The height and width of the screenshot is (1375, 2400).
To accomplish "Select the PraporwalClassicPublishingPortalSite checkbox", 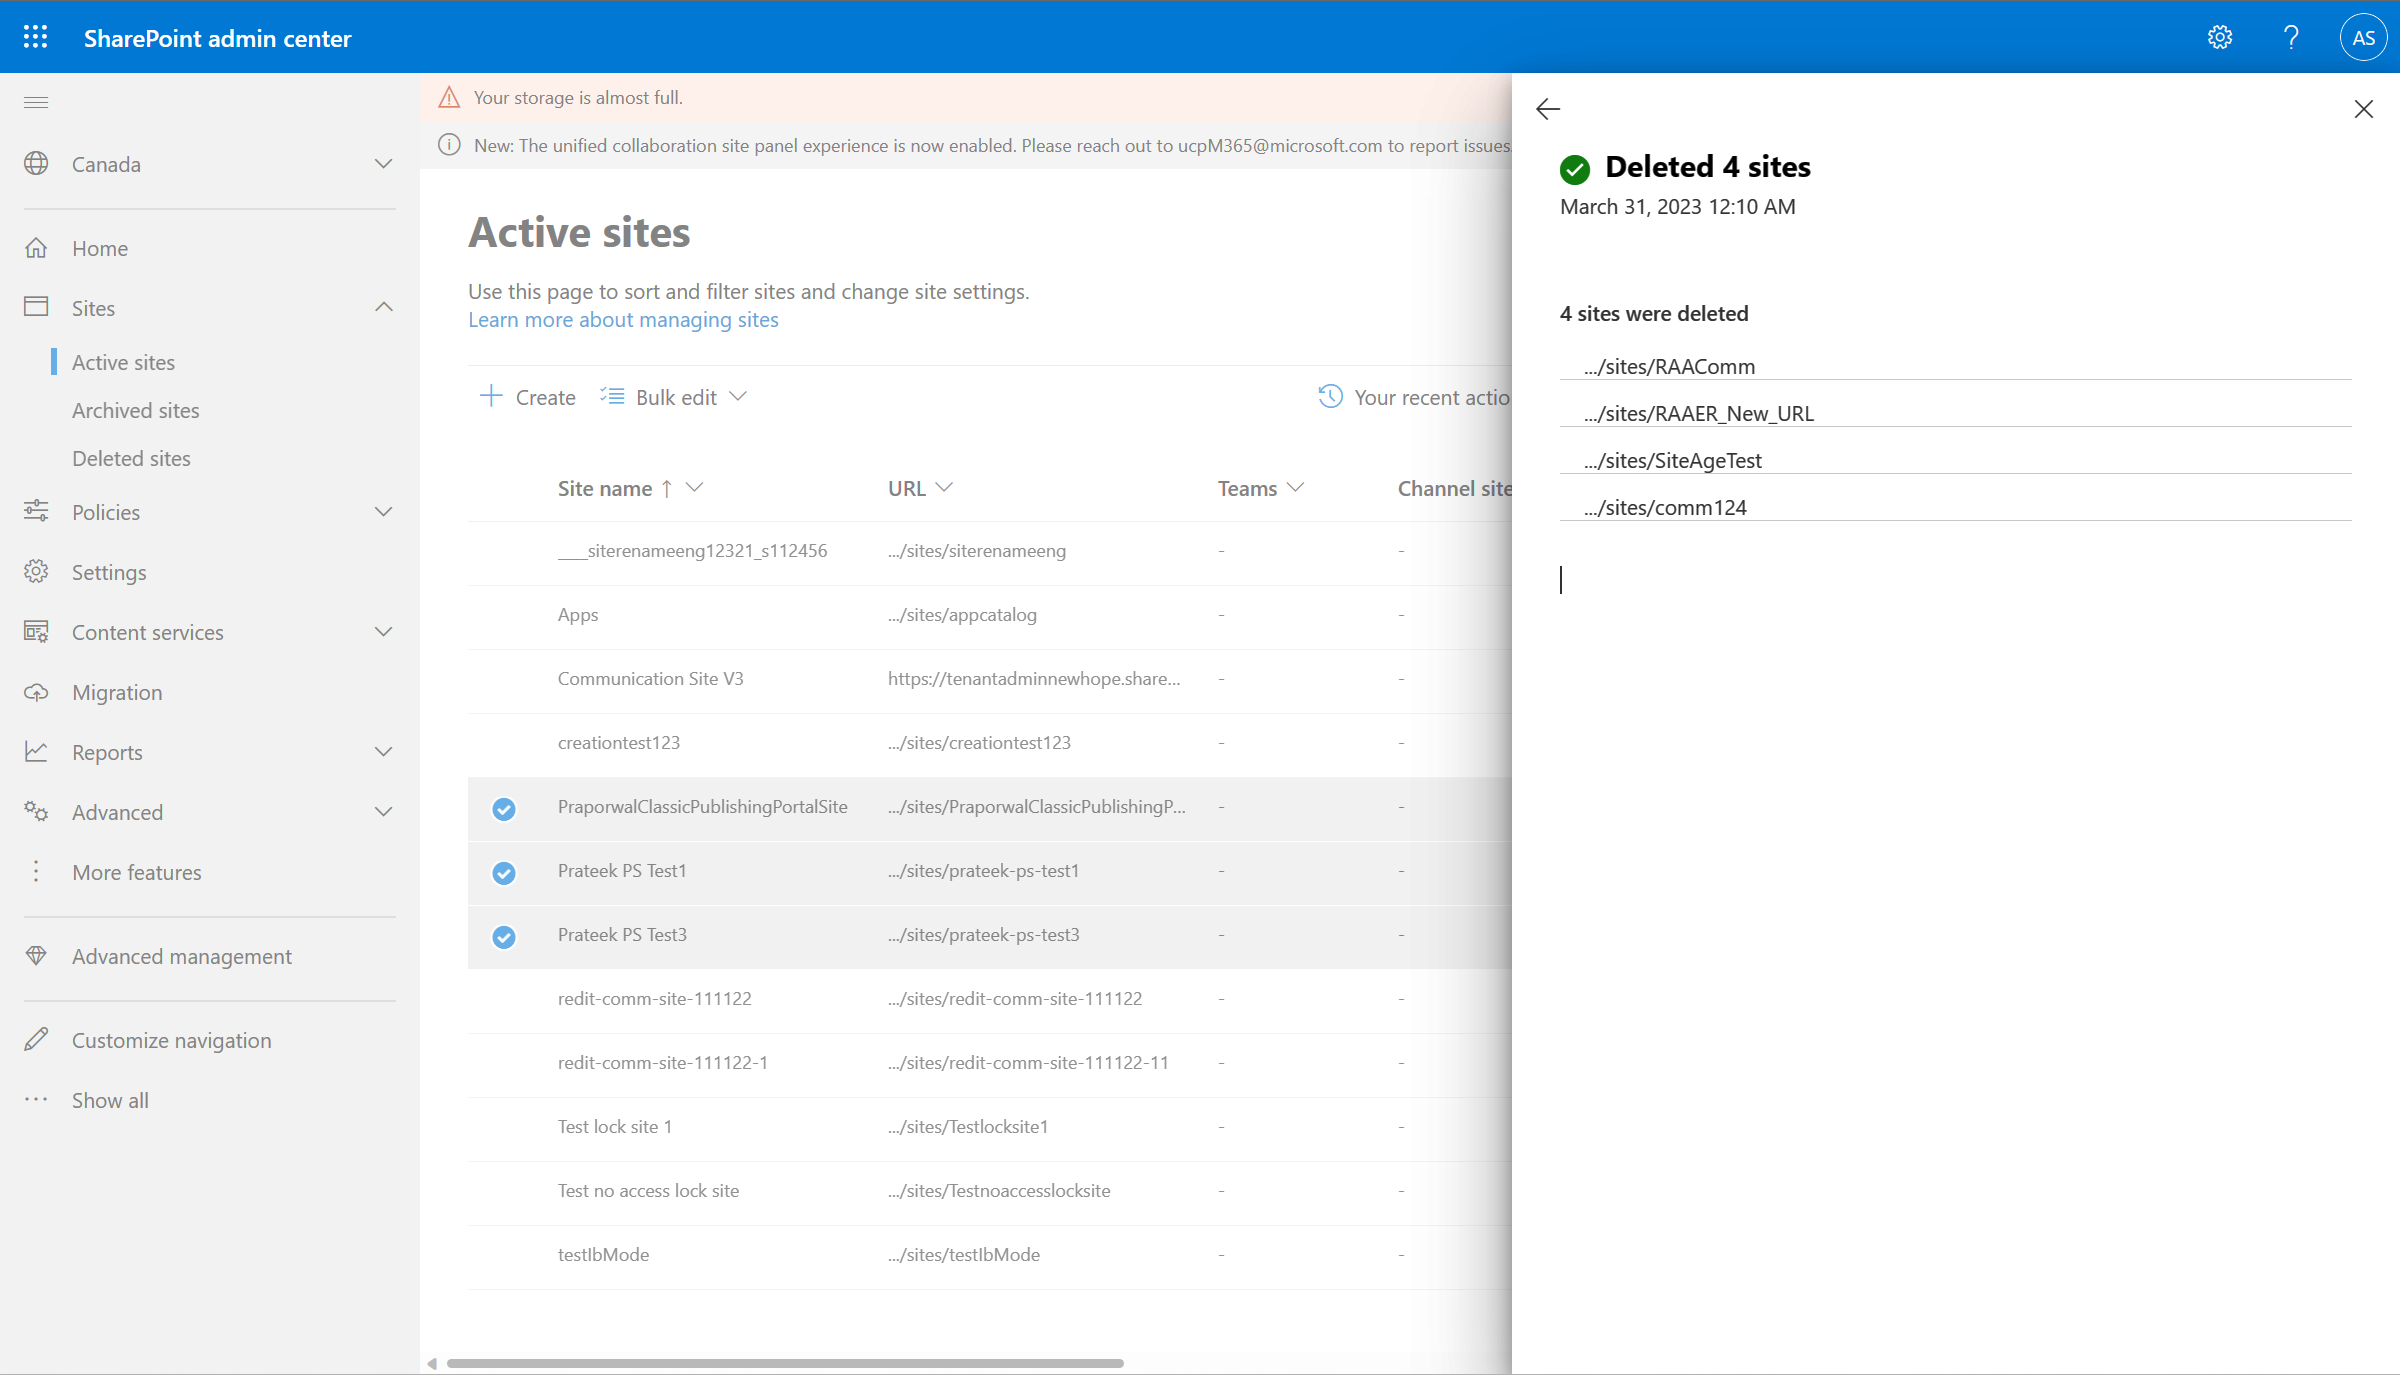I will pos(504,806).
